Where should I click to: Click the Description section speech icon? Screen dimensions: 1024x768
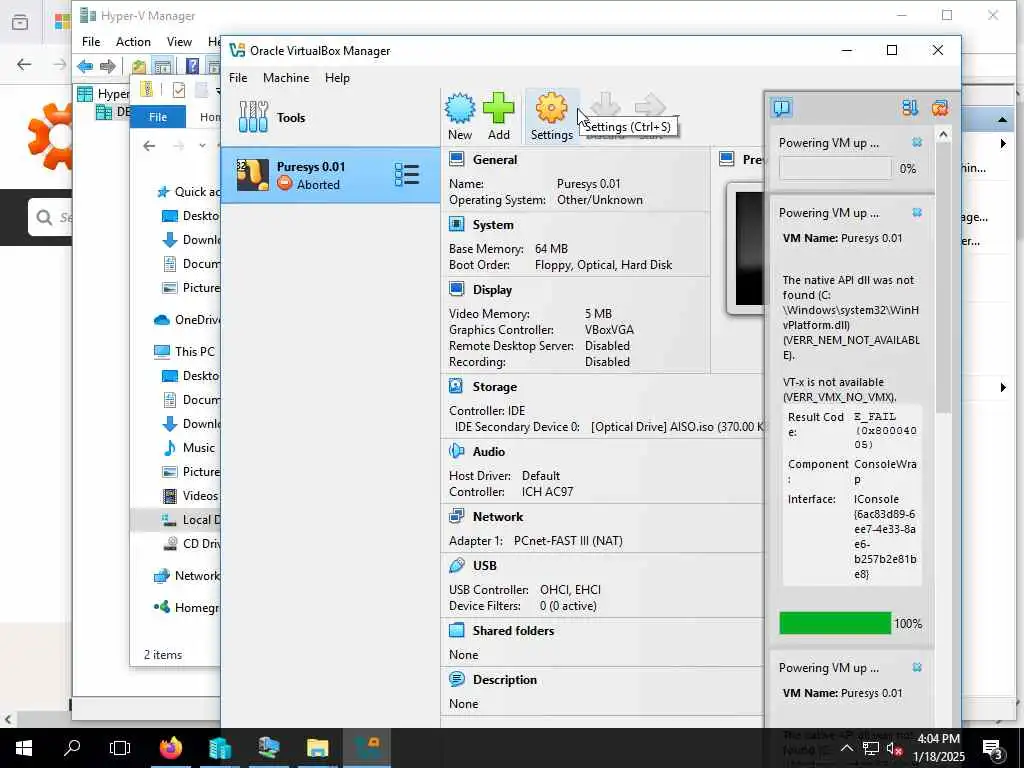click(x=456, y=679)
